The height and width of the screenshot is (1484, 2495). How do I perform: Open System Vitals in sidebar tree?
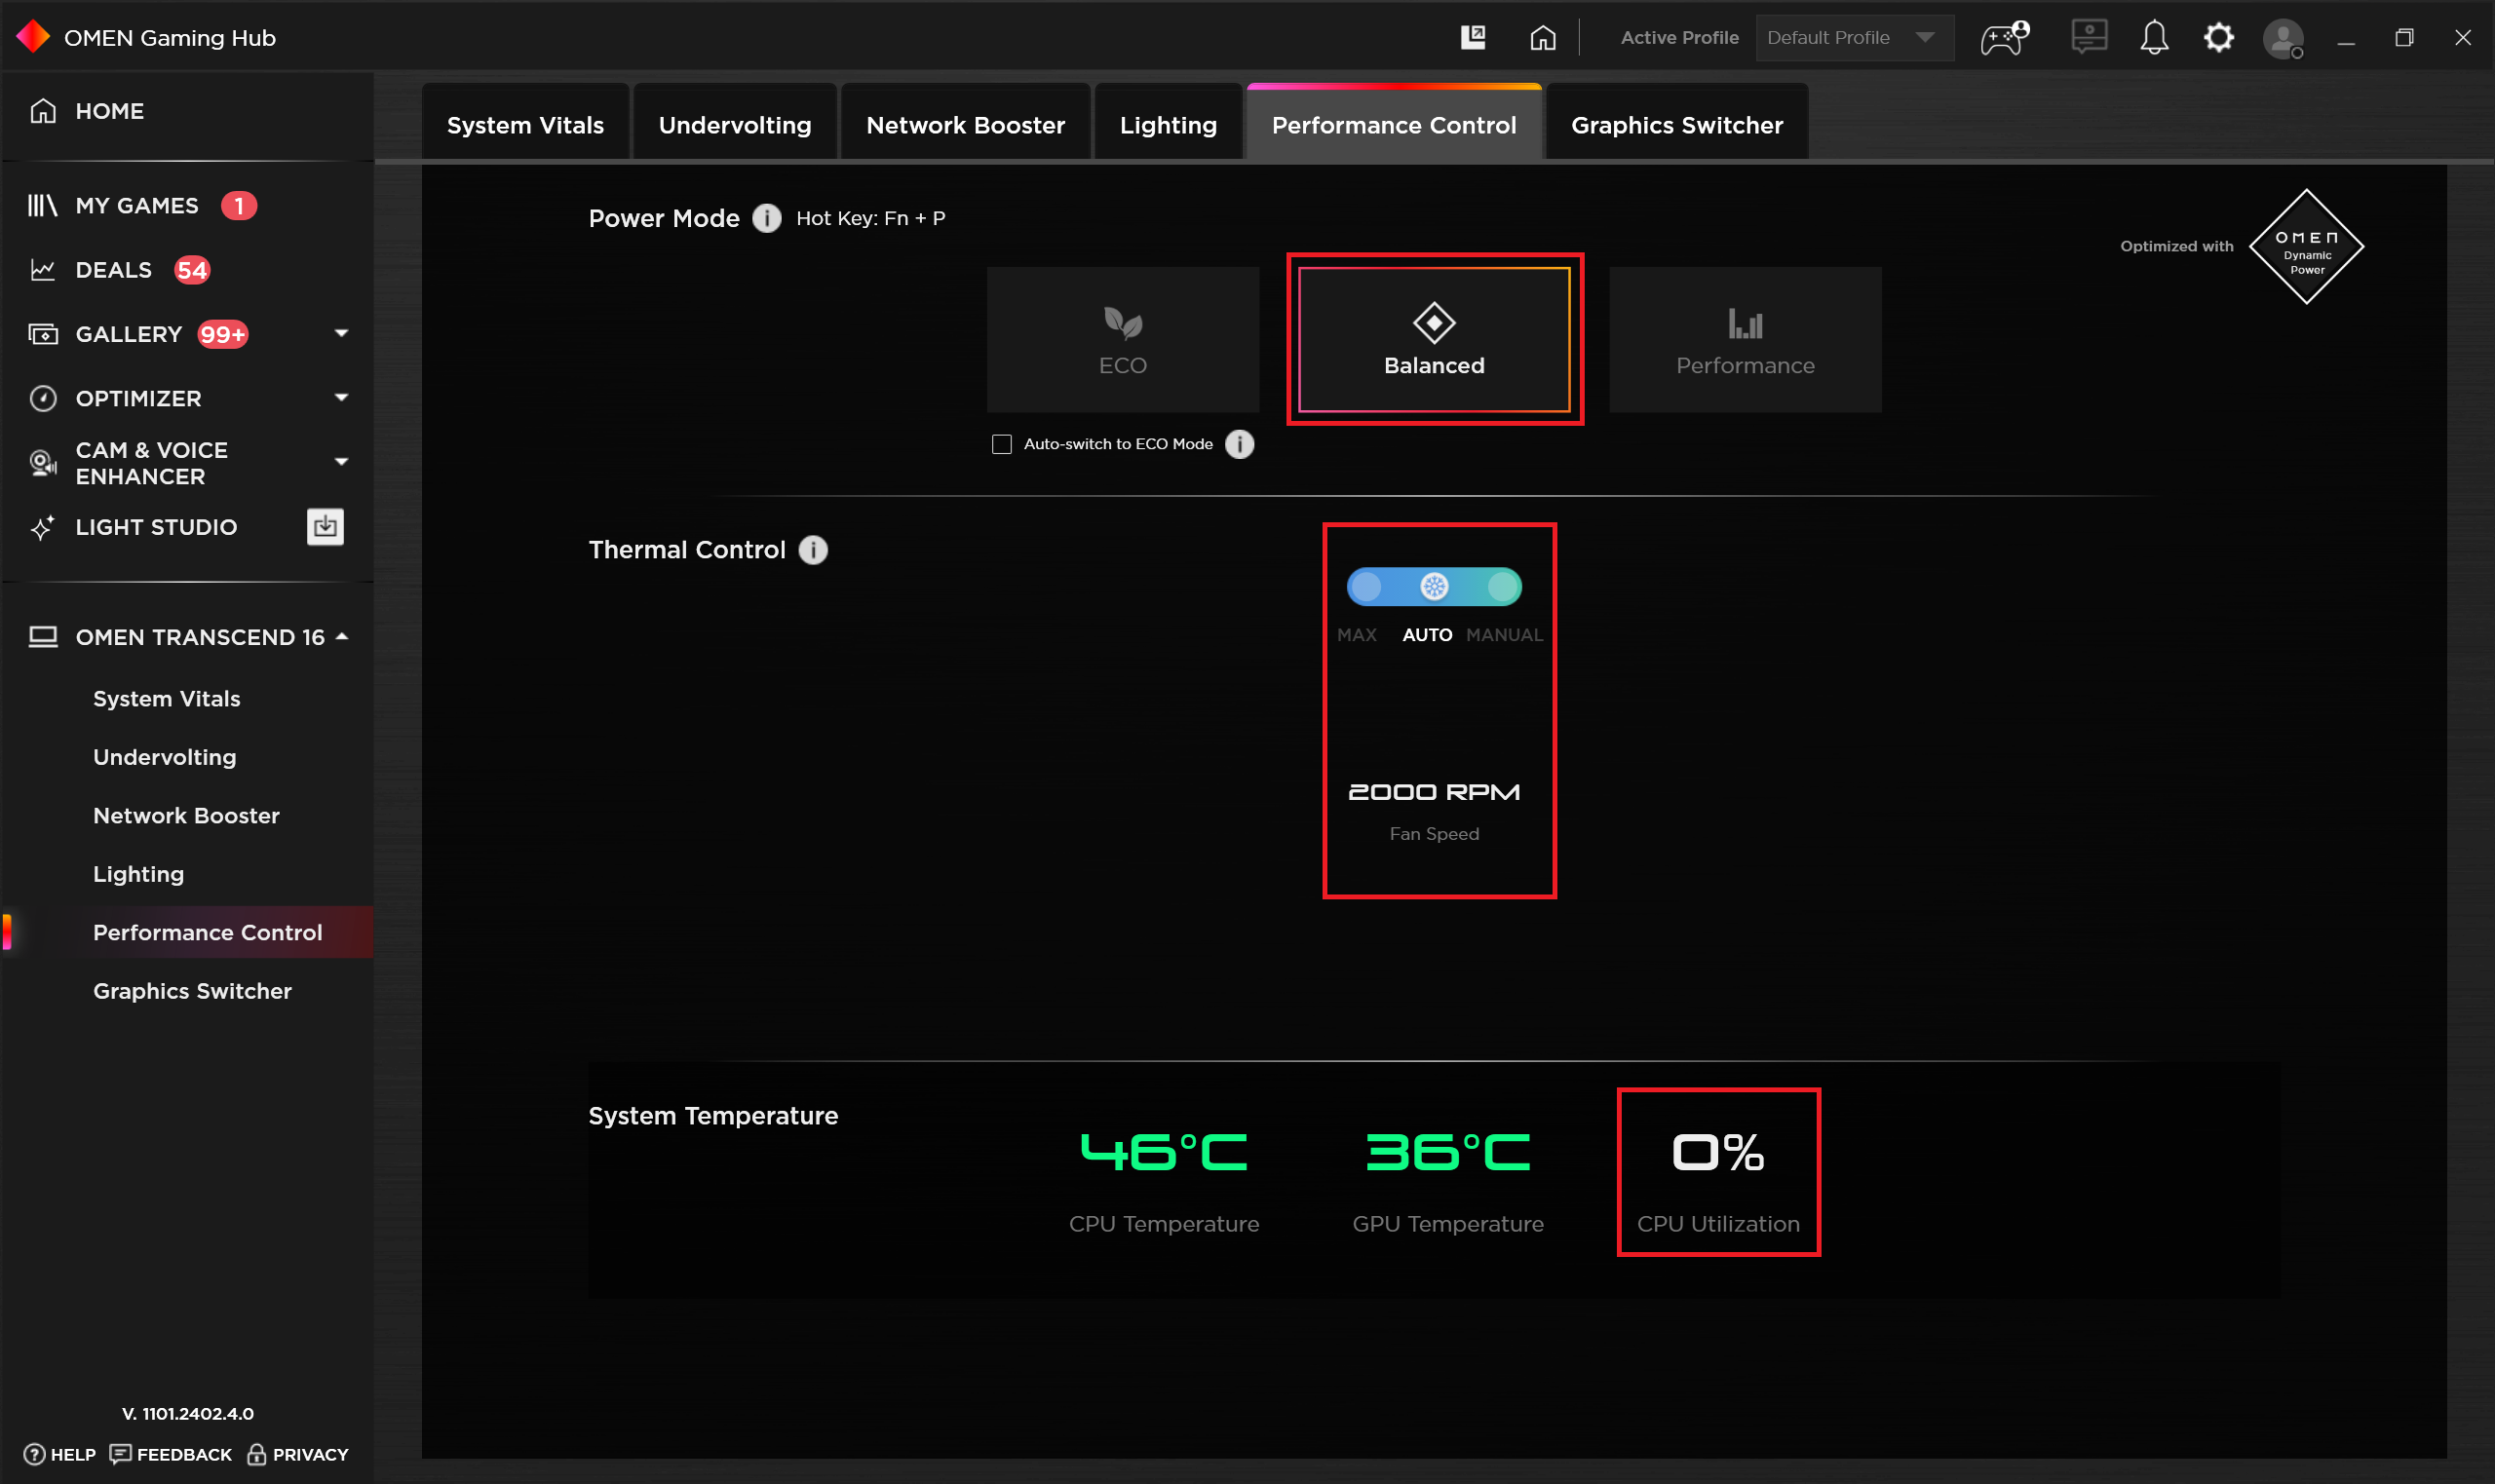click(x=167, y=699)
